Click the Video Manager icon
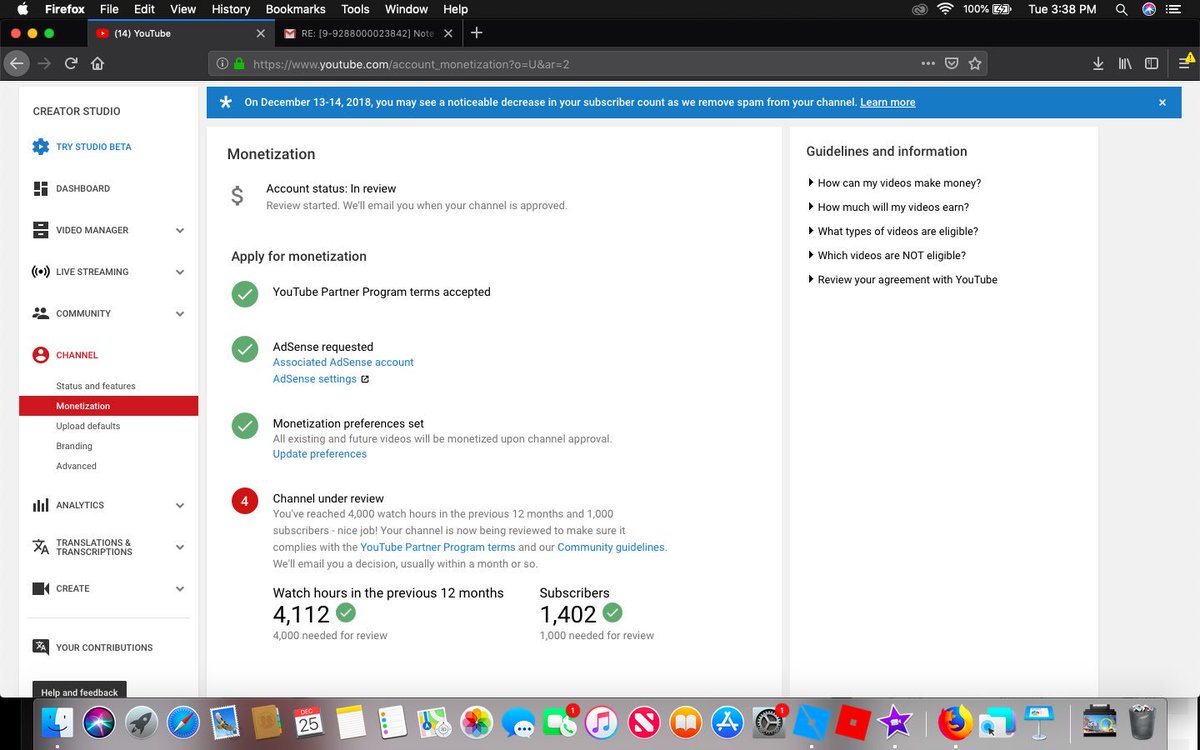 (40, 230)
